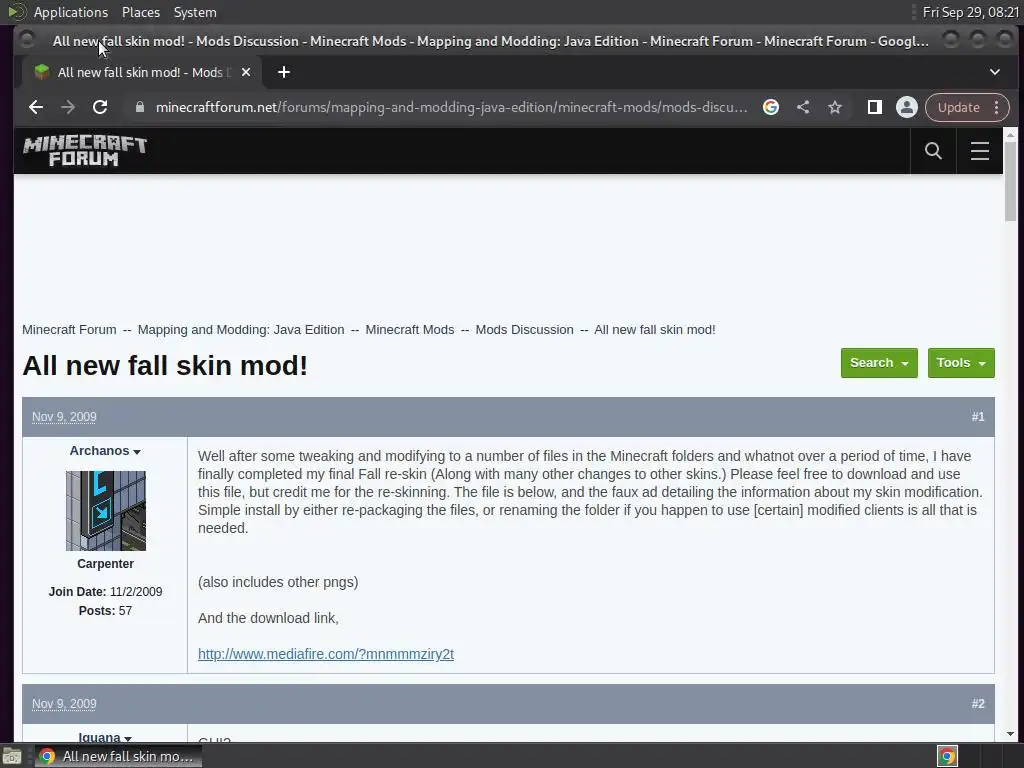Click the window title bar text

point(490,41)
